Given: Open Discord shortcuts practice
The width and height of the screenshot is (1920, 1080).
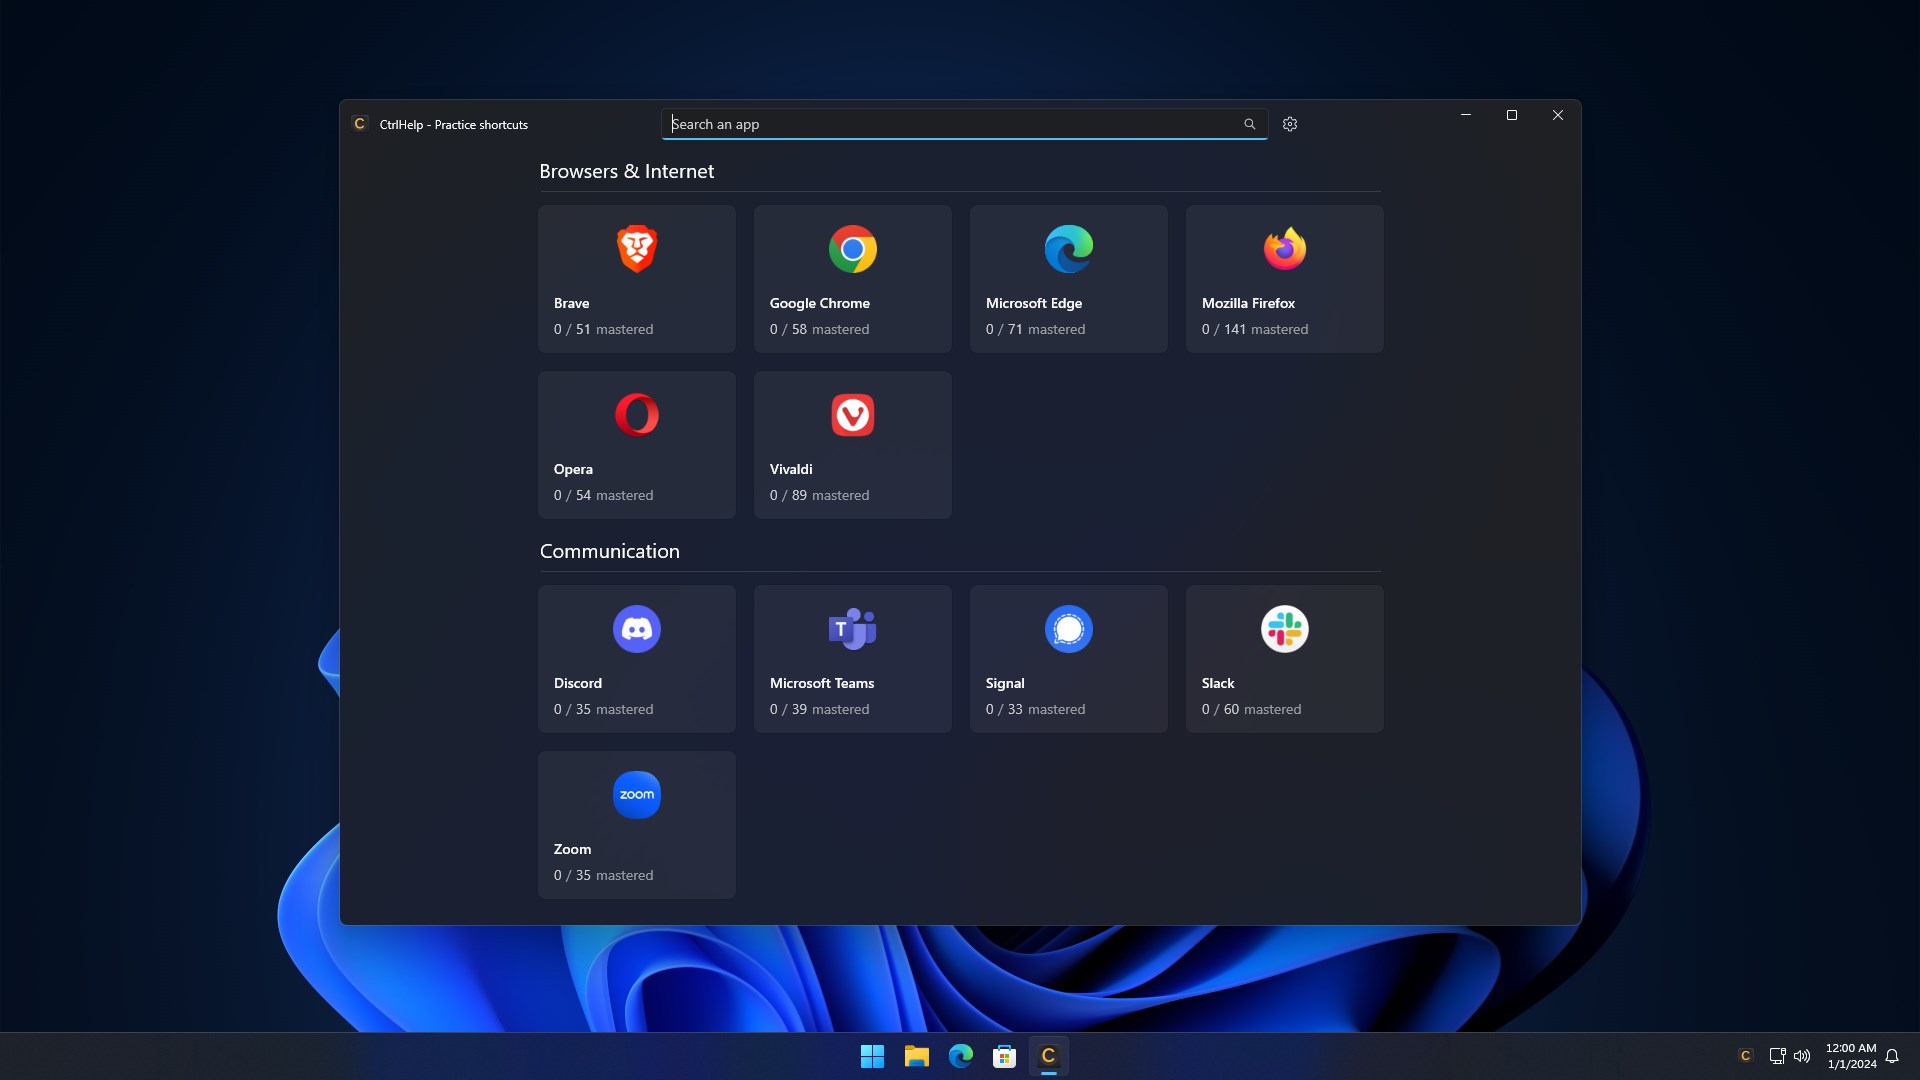Looking at the screenshot, I should click(x=636, y=659).
